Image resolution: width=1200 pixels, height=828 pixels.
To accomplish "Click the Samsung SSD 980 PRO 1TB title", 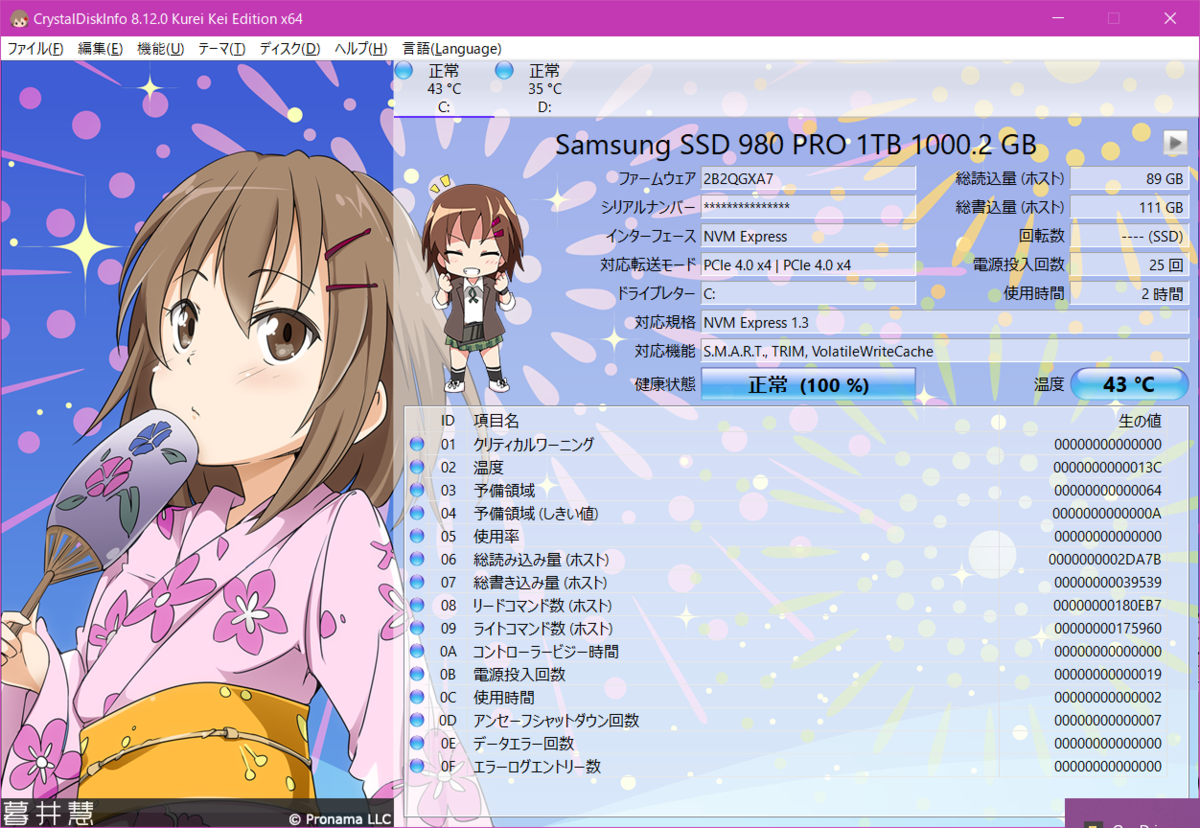I will [x=796, y=144].
